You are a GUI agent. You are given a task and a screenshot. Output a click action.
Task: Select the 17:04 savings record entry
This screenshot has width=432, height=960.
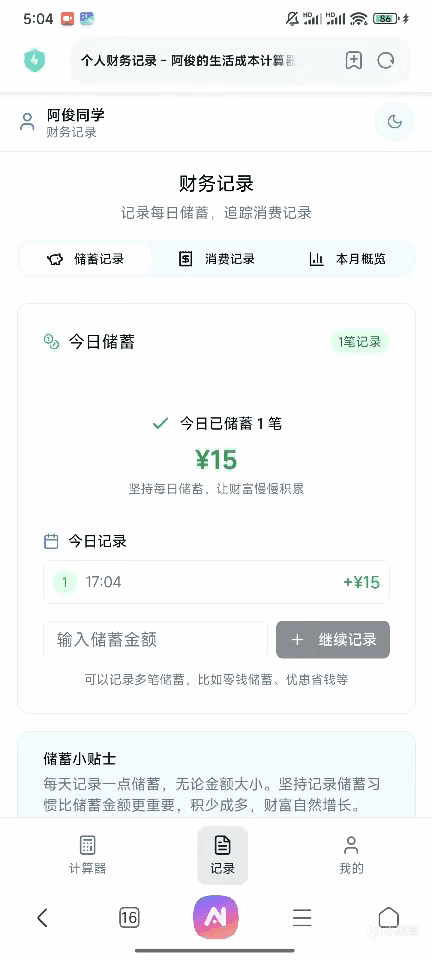coord(217,582)
